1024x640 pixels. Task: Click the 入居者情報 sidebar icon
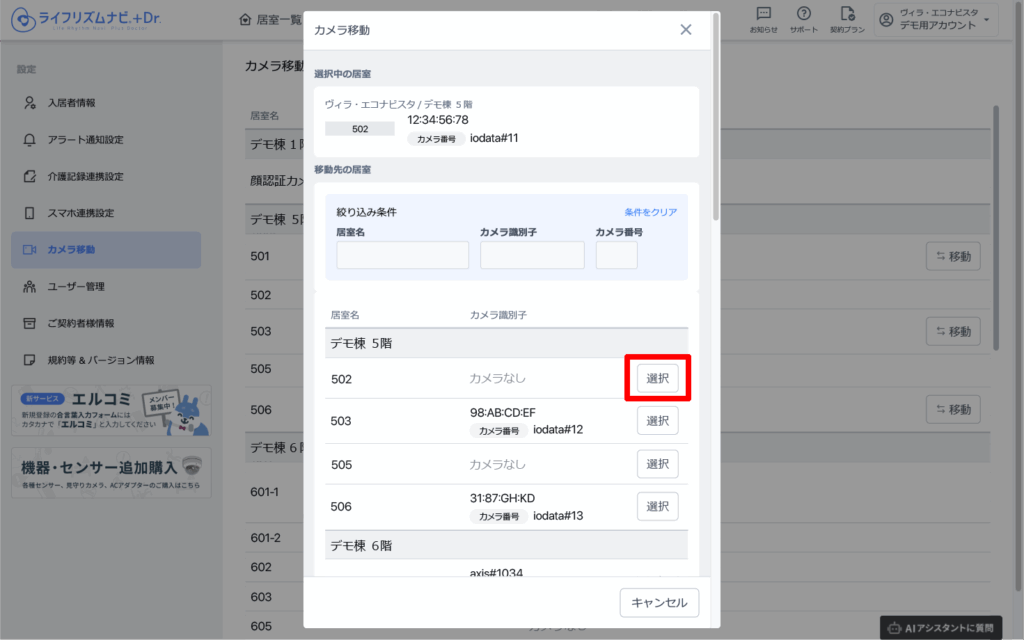coord(30,103)
